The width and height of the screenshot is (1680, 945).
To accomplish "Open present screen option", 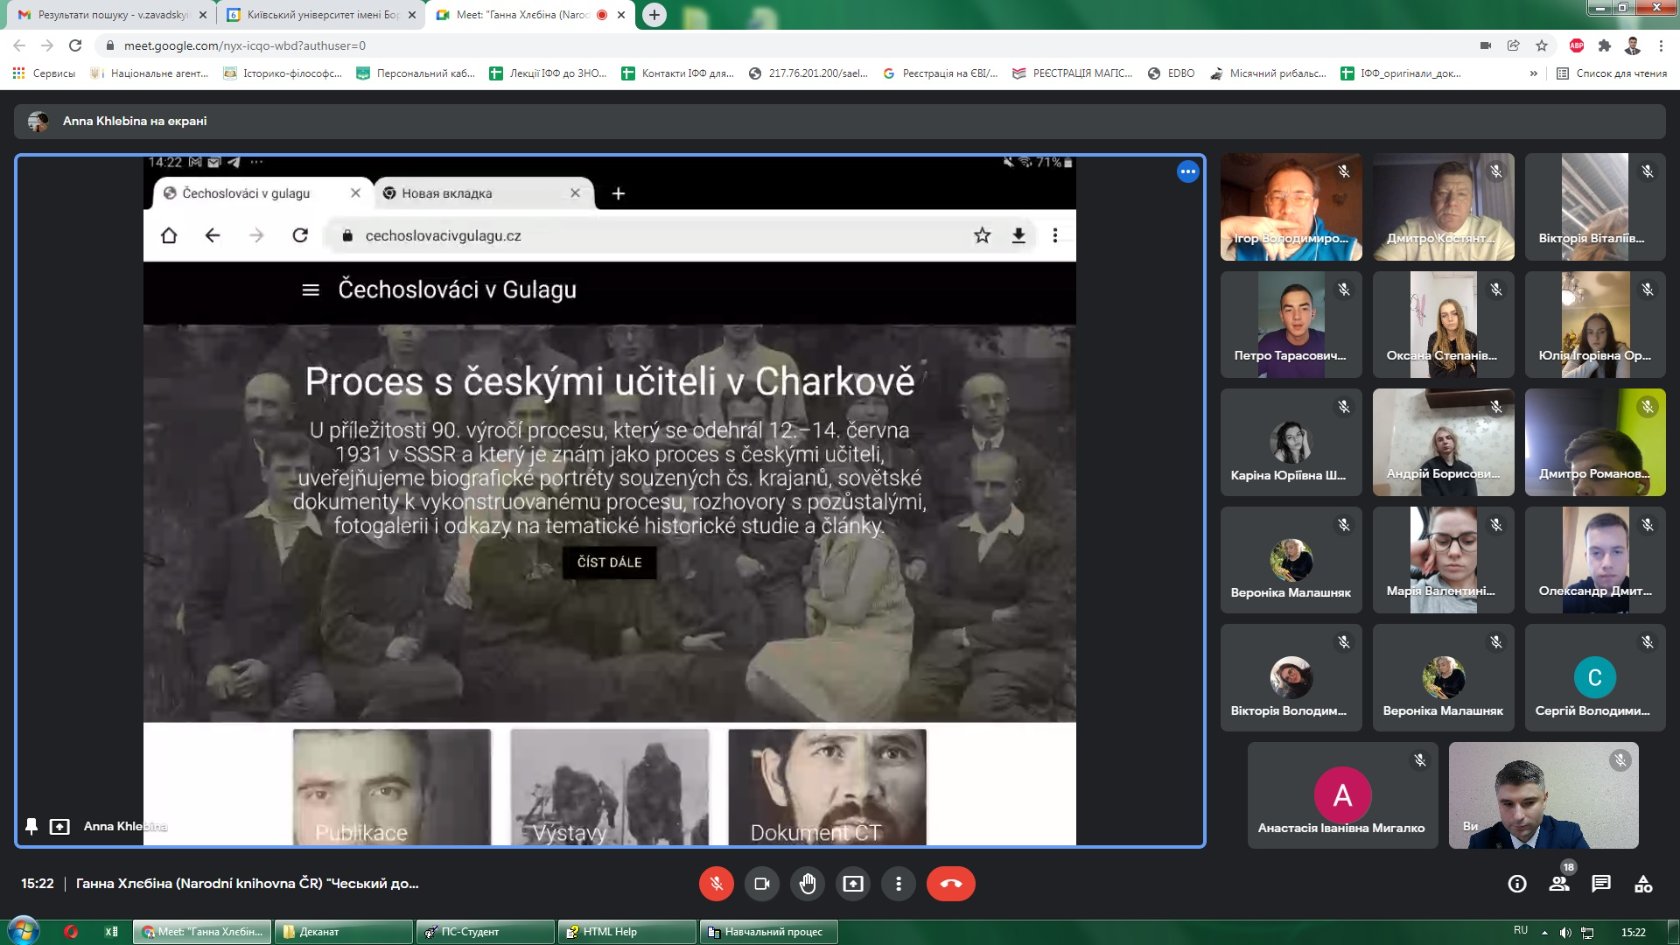I will coord(853,884).
